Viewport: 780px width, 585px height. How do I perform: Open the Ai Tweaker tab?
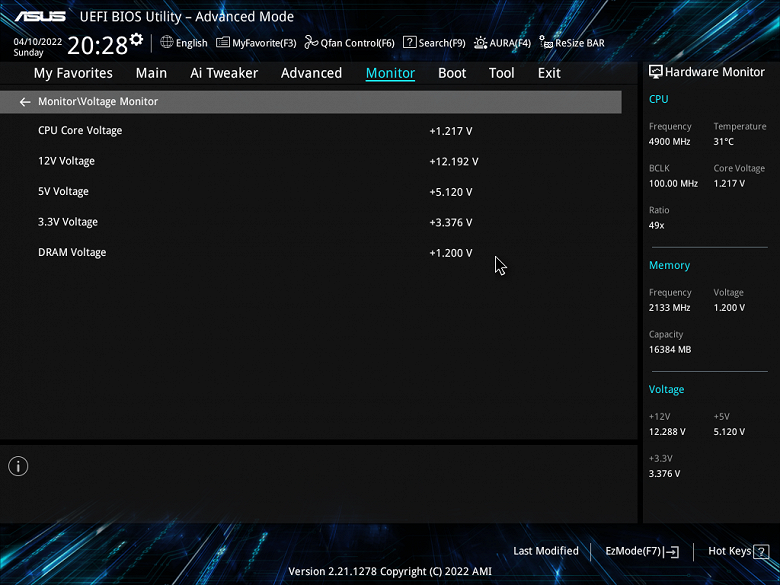224,73
